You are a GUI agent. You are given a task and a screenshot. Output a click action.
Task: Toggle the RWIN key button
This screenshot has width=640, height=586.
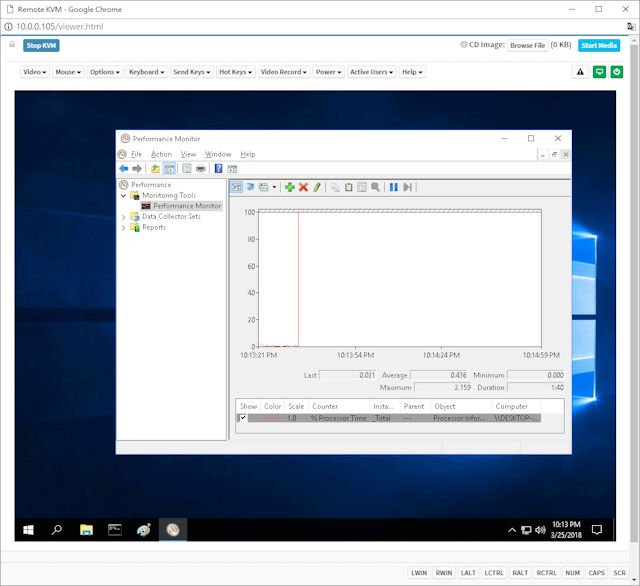coord(444,573)
